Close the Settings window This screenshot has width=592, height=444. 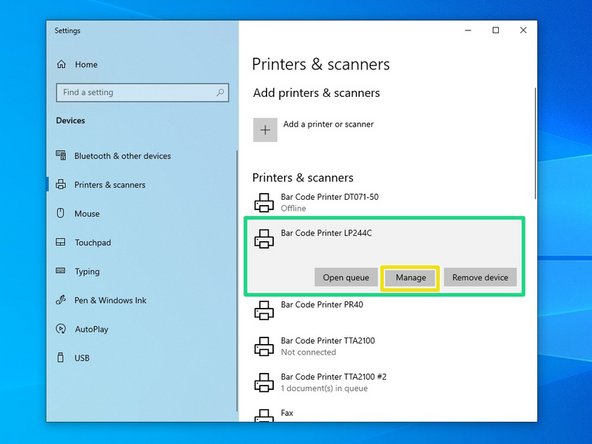coord(523,30)
